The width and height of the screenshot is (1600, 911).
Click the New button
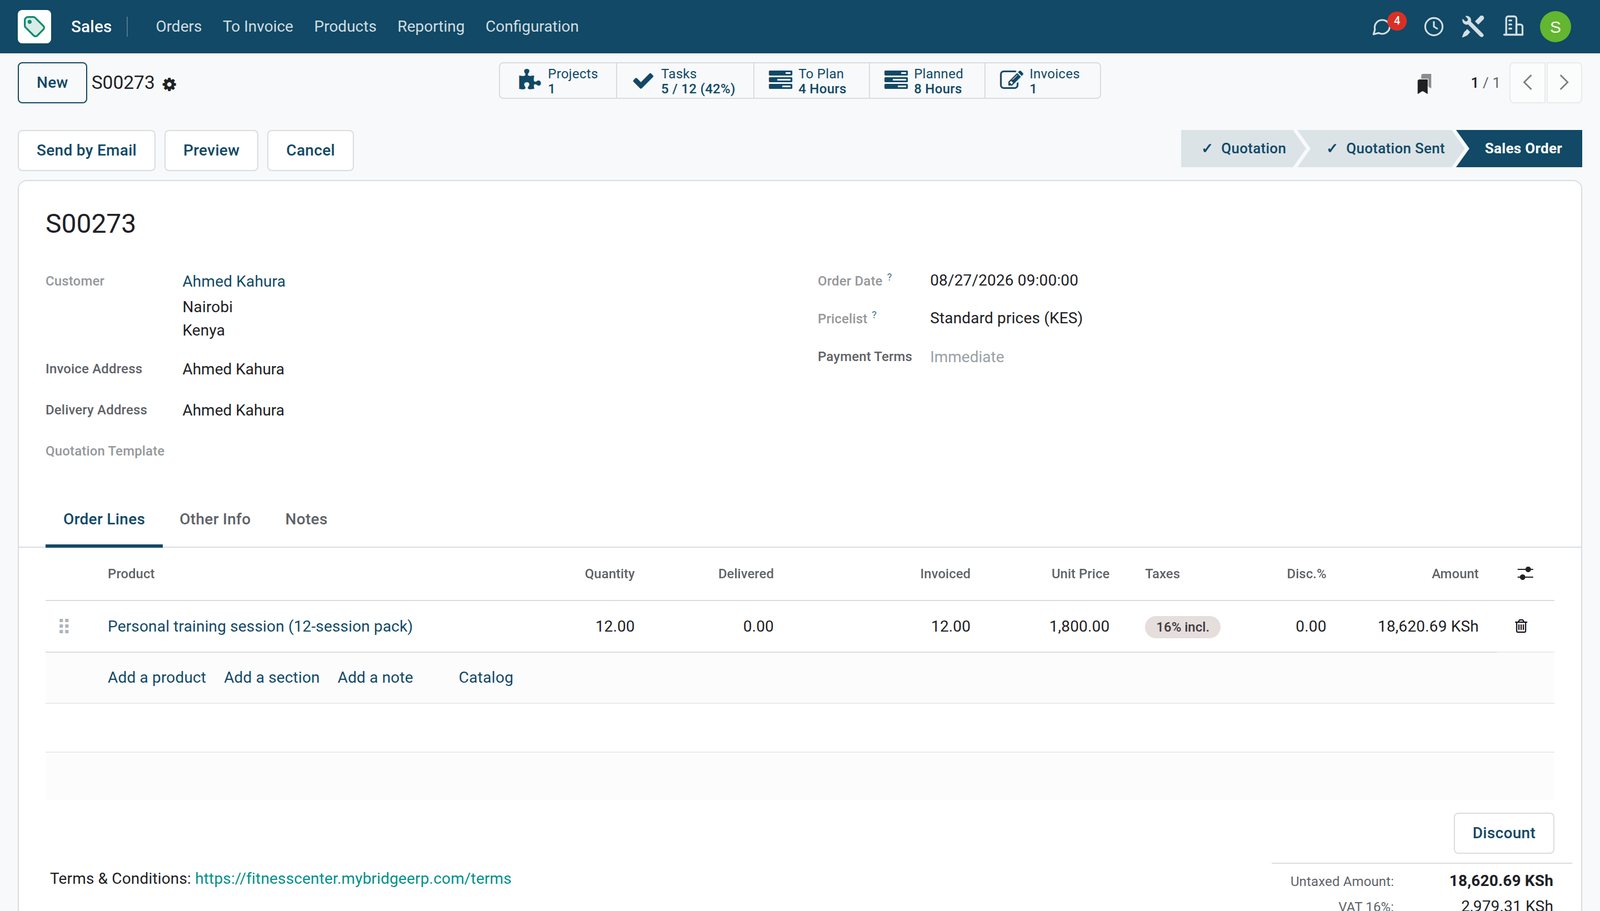click(52, 83)
